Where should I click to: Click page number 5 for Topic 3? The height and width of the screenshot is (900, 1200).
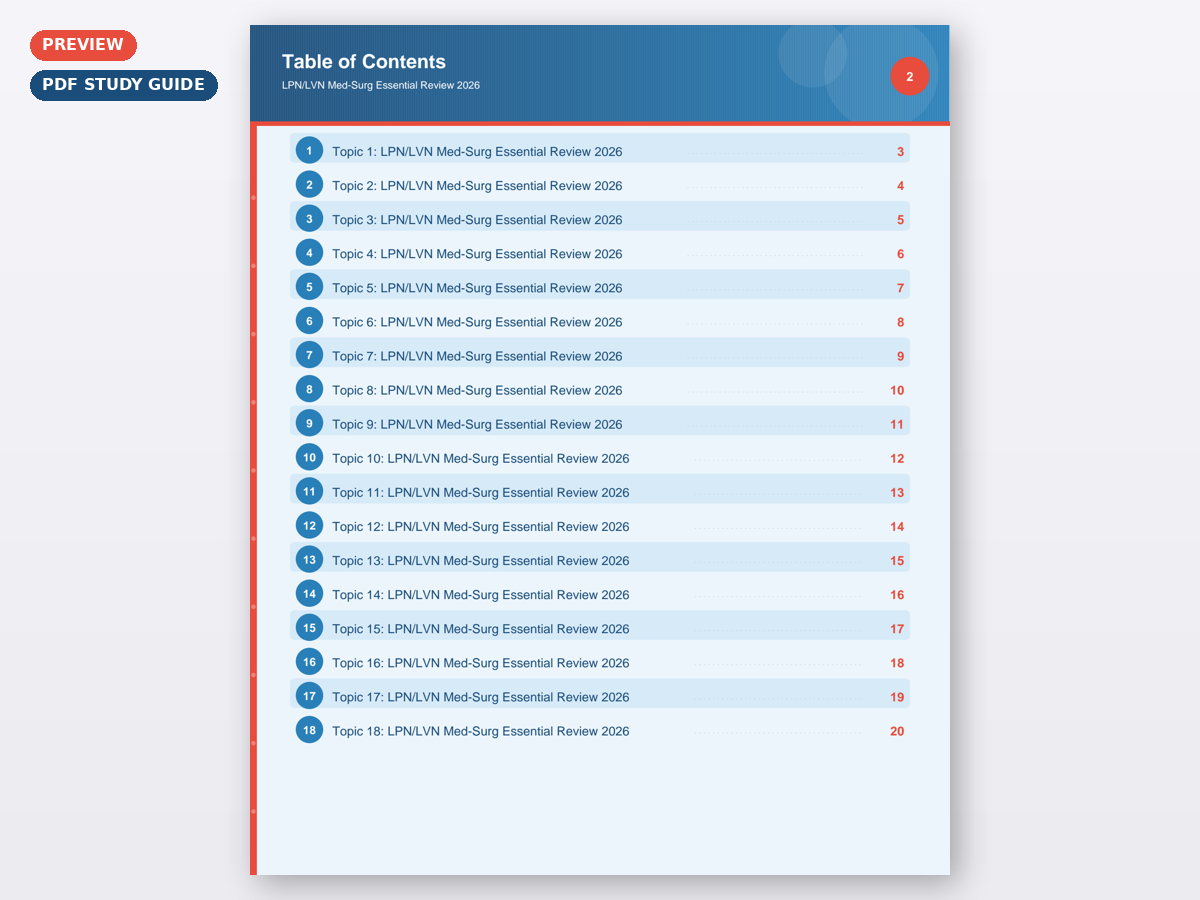pyautogui.click(x=900, y=220)
